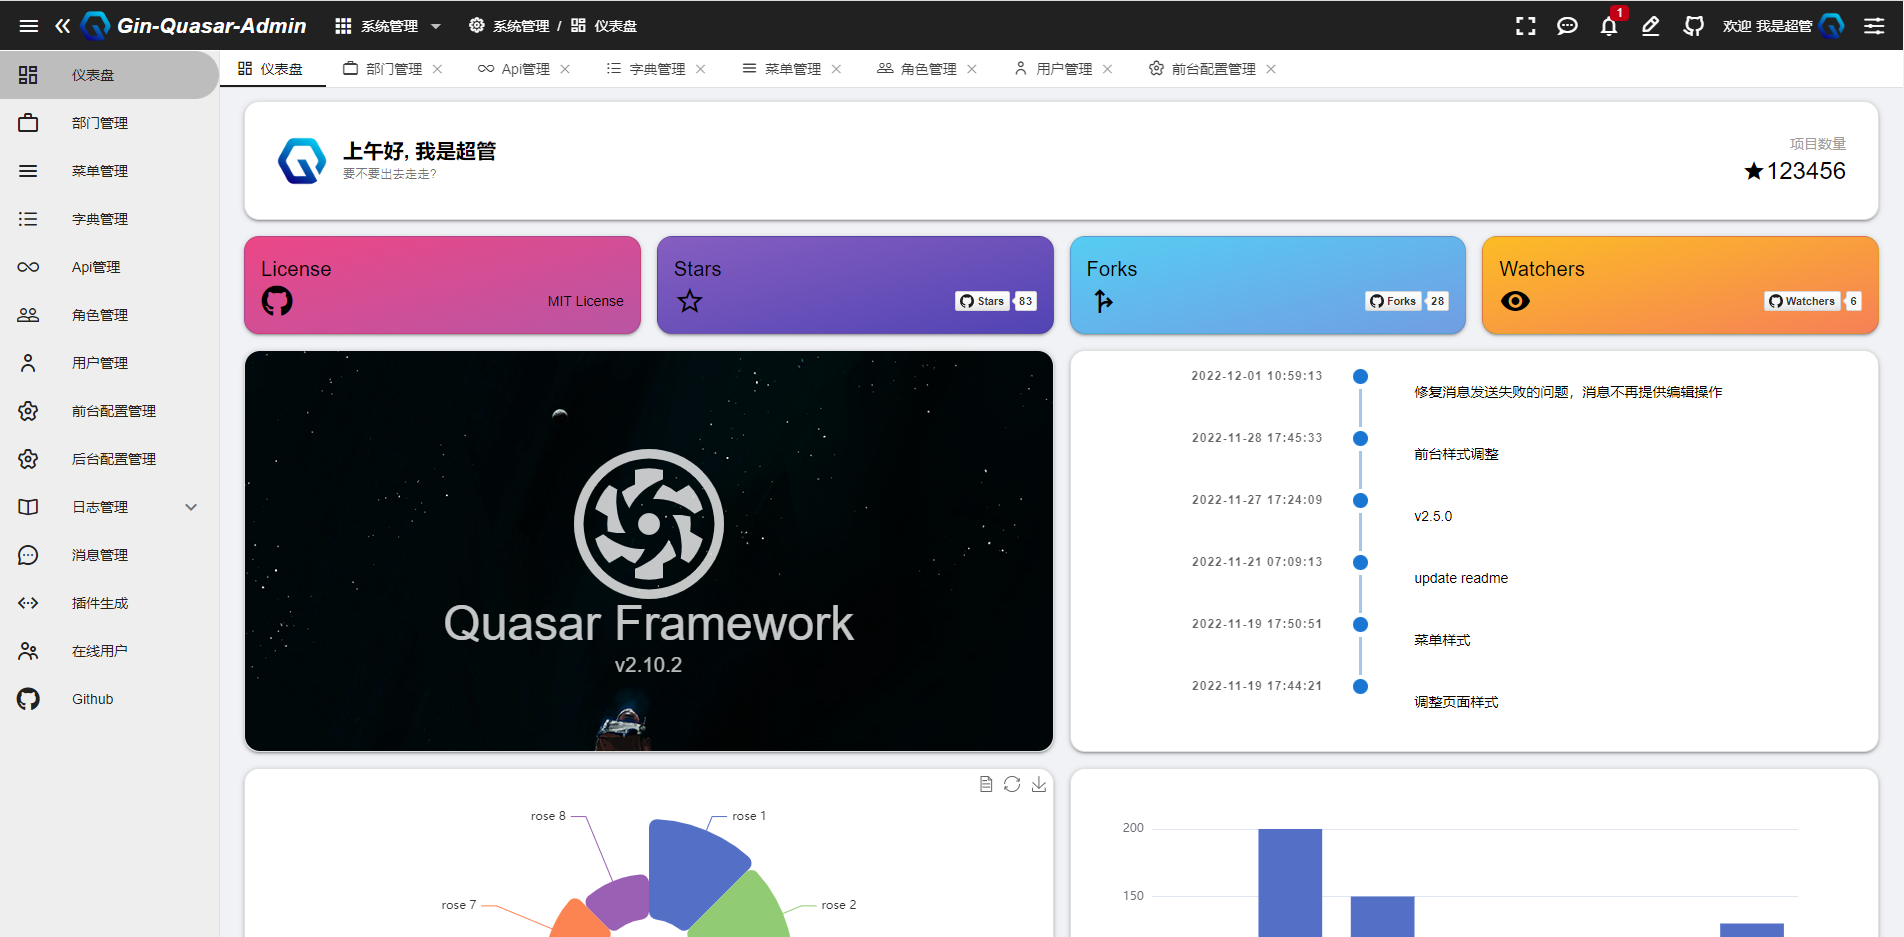Click the '菜单样式' timeline entry
The image size is (1904, 937).
click(1442, 640)
